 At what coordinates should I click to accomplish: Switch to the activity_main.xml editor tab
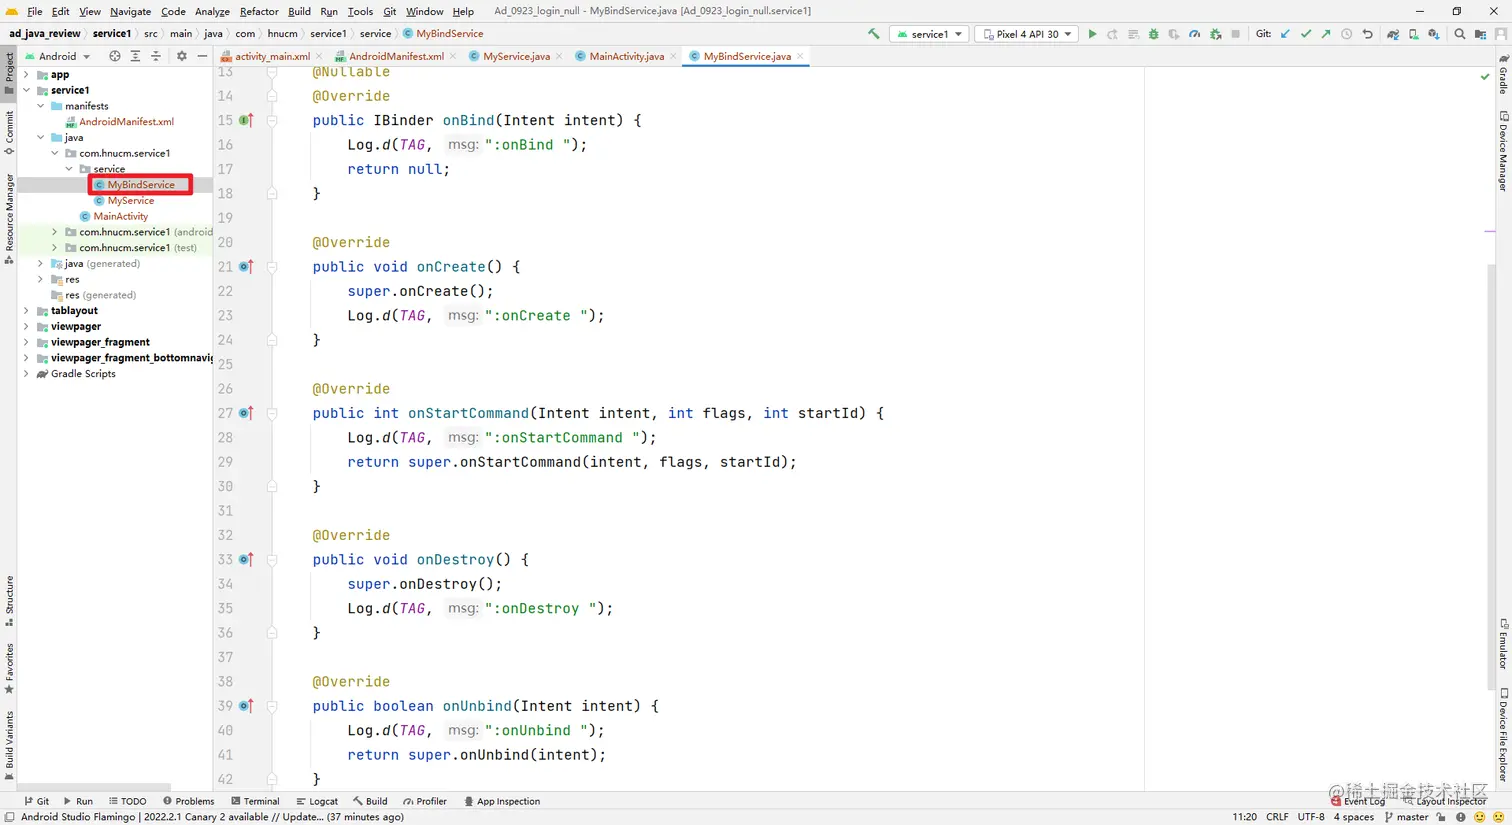[x=272, y=56]
